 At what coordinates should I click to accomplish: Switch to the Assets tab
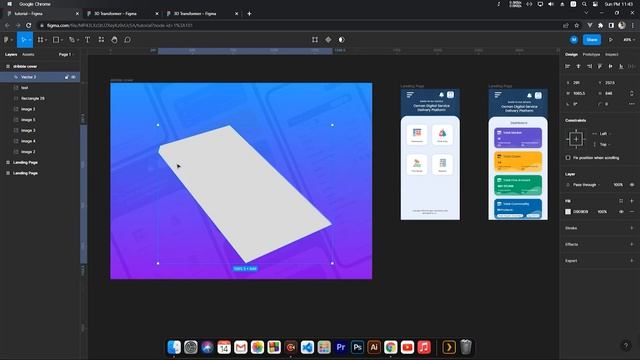point(28,54)
